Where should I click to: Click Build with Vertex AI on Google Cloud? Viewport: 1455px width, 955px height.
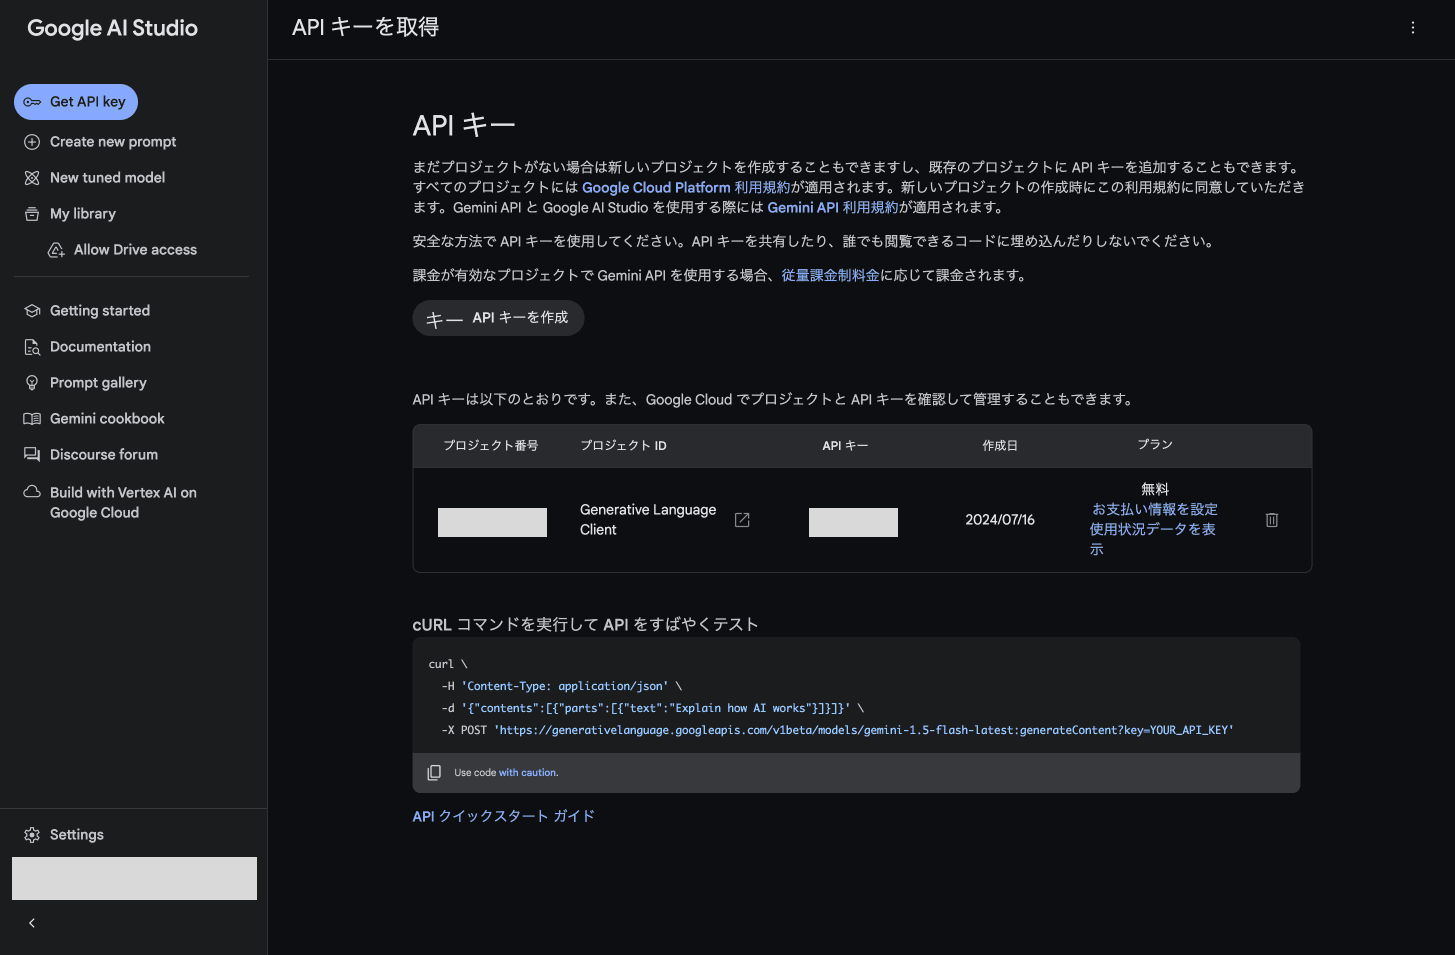[x=122, y=503]
